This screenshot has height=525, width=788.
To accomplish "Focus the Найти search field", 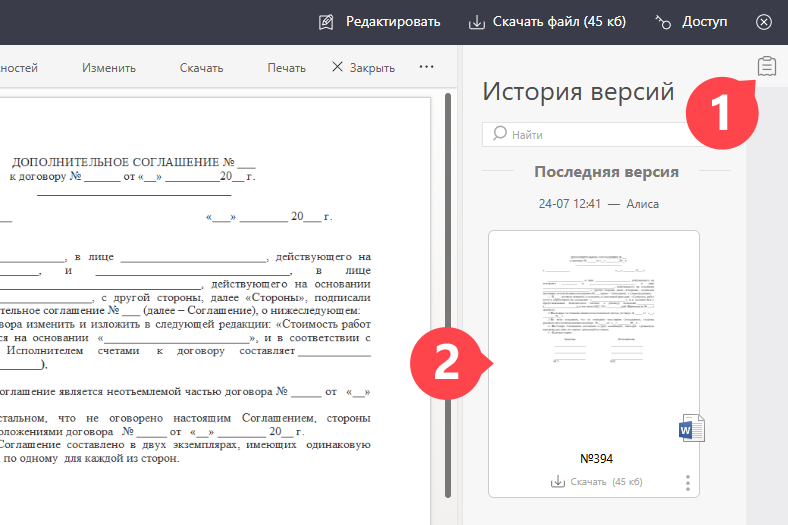I will [x=593, y=135].
